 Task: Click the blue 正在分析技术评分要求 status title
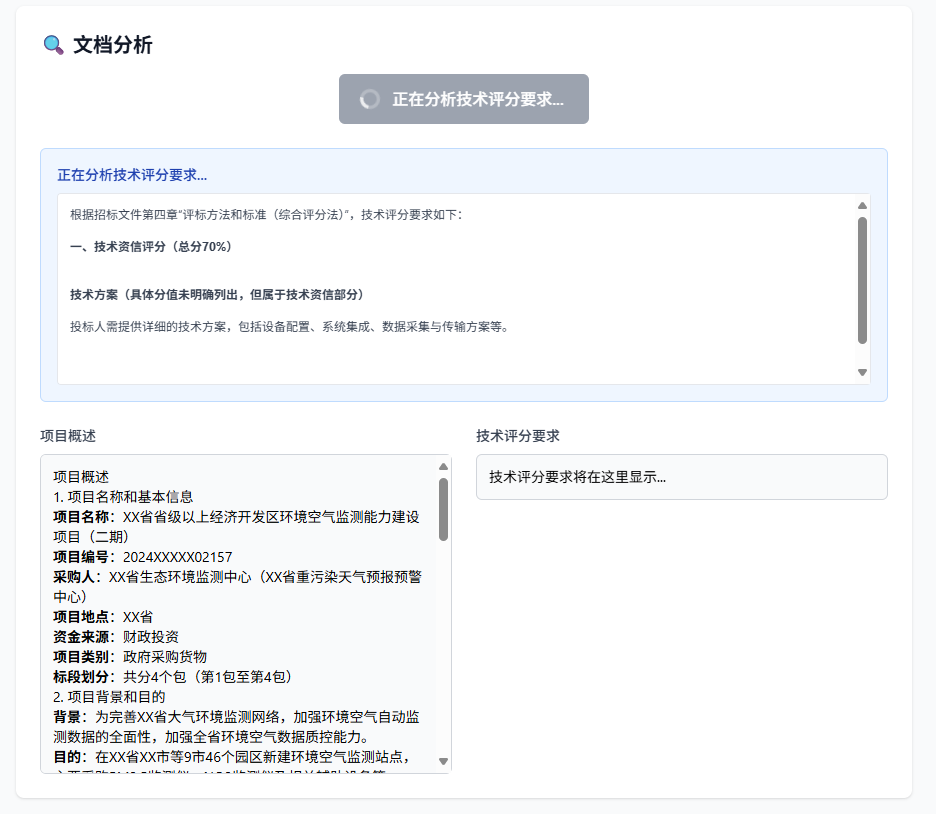pyautogui.click(x=132, y=175)
